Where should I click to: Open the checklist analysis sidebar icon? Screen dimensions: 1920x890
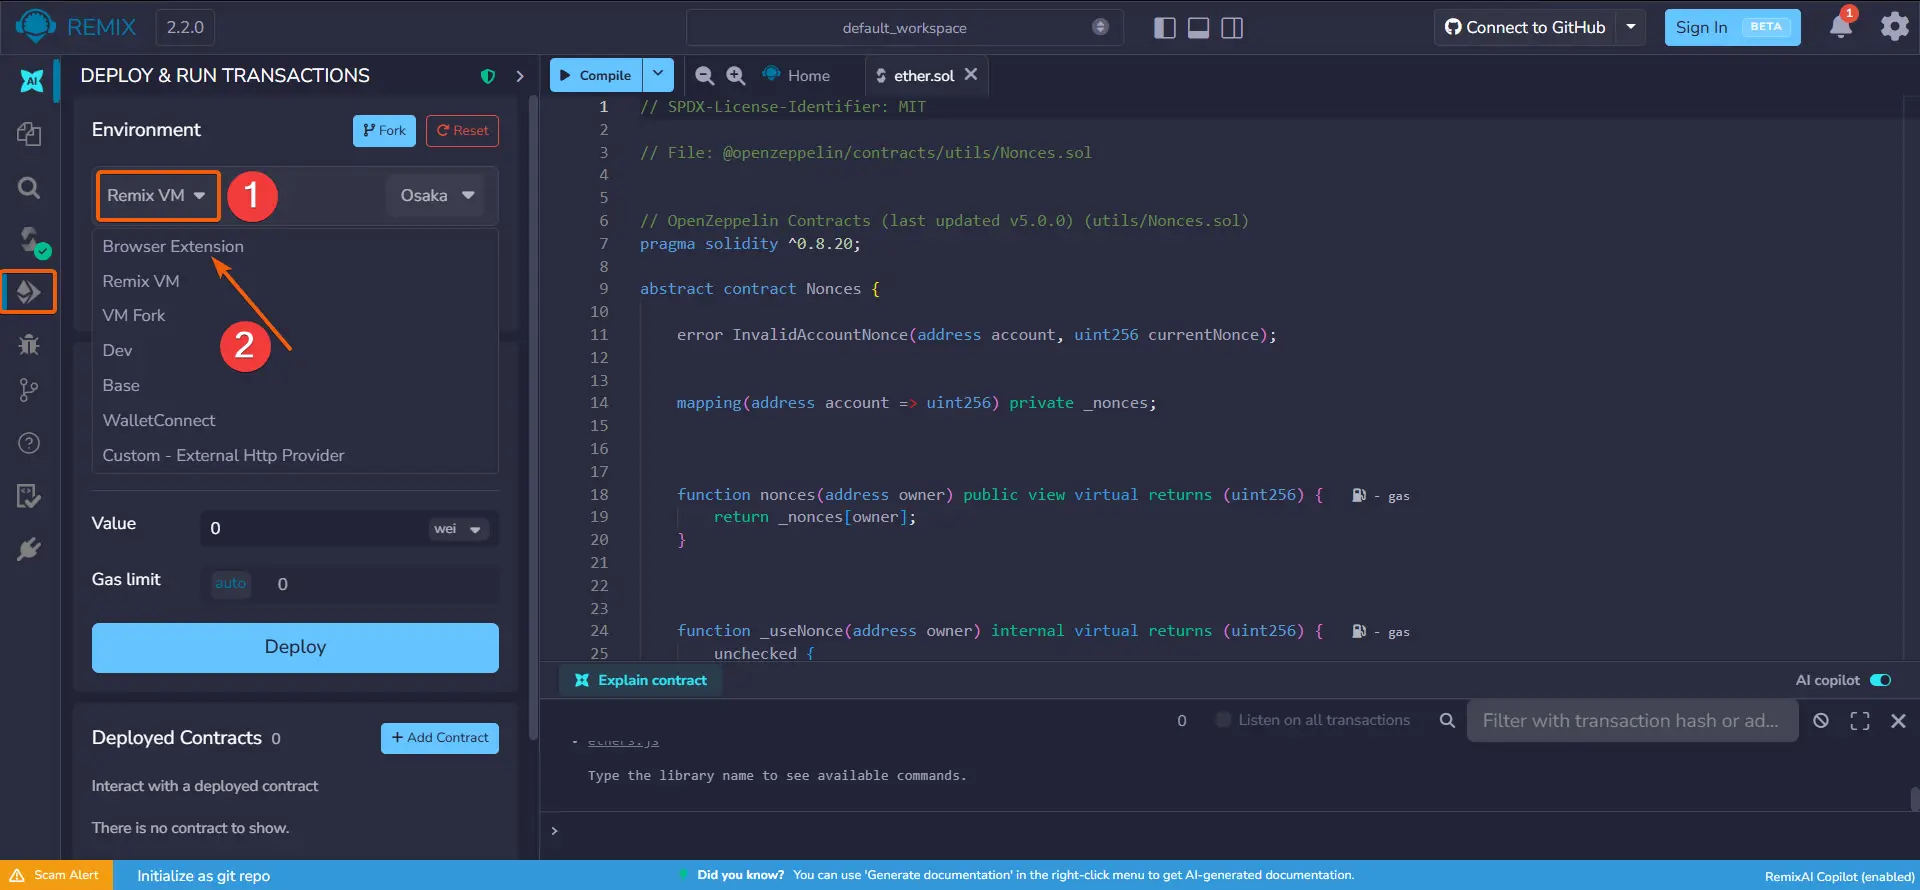coord(29,496)
